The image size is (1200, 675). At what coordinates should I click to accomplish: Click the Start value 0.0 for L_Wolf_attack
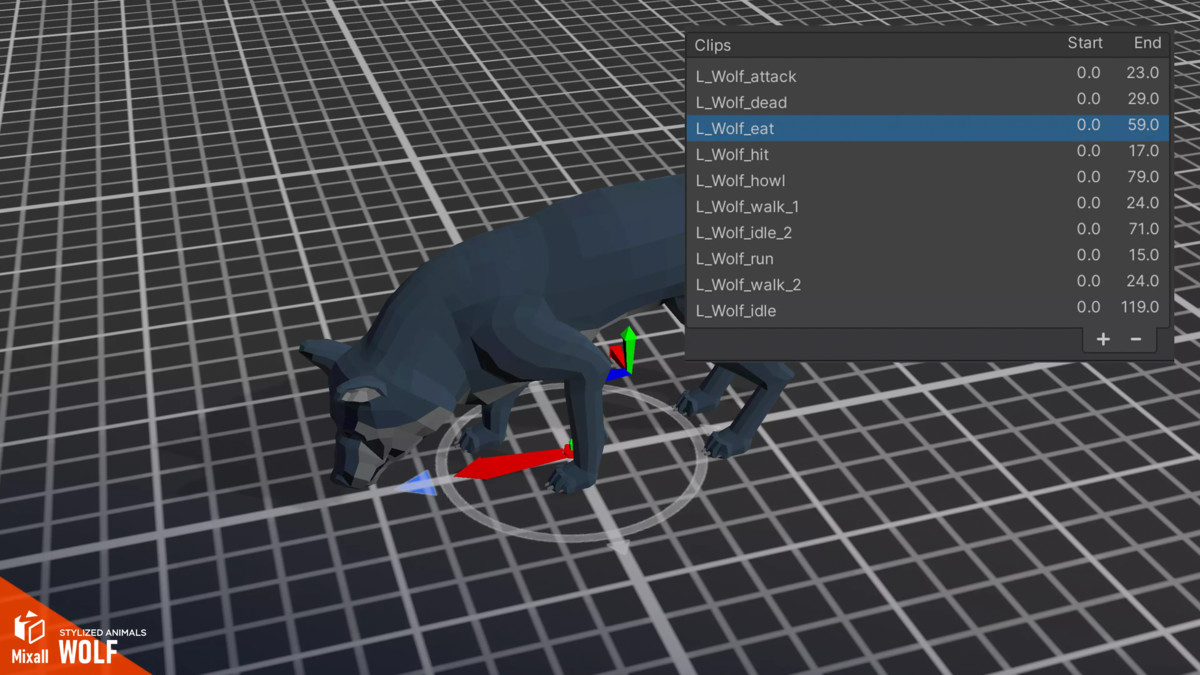click(x=1089, y=73)
